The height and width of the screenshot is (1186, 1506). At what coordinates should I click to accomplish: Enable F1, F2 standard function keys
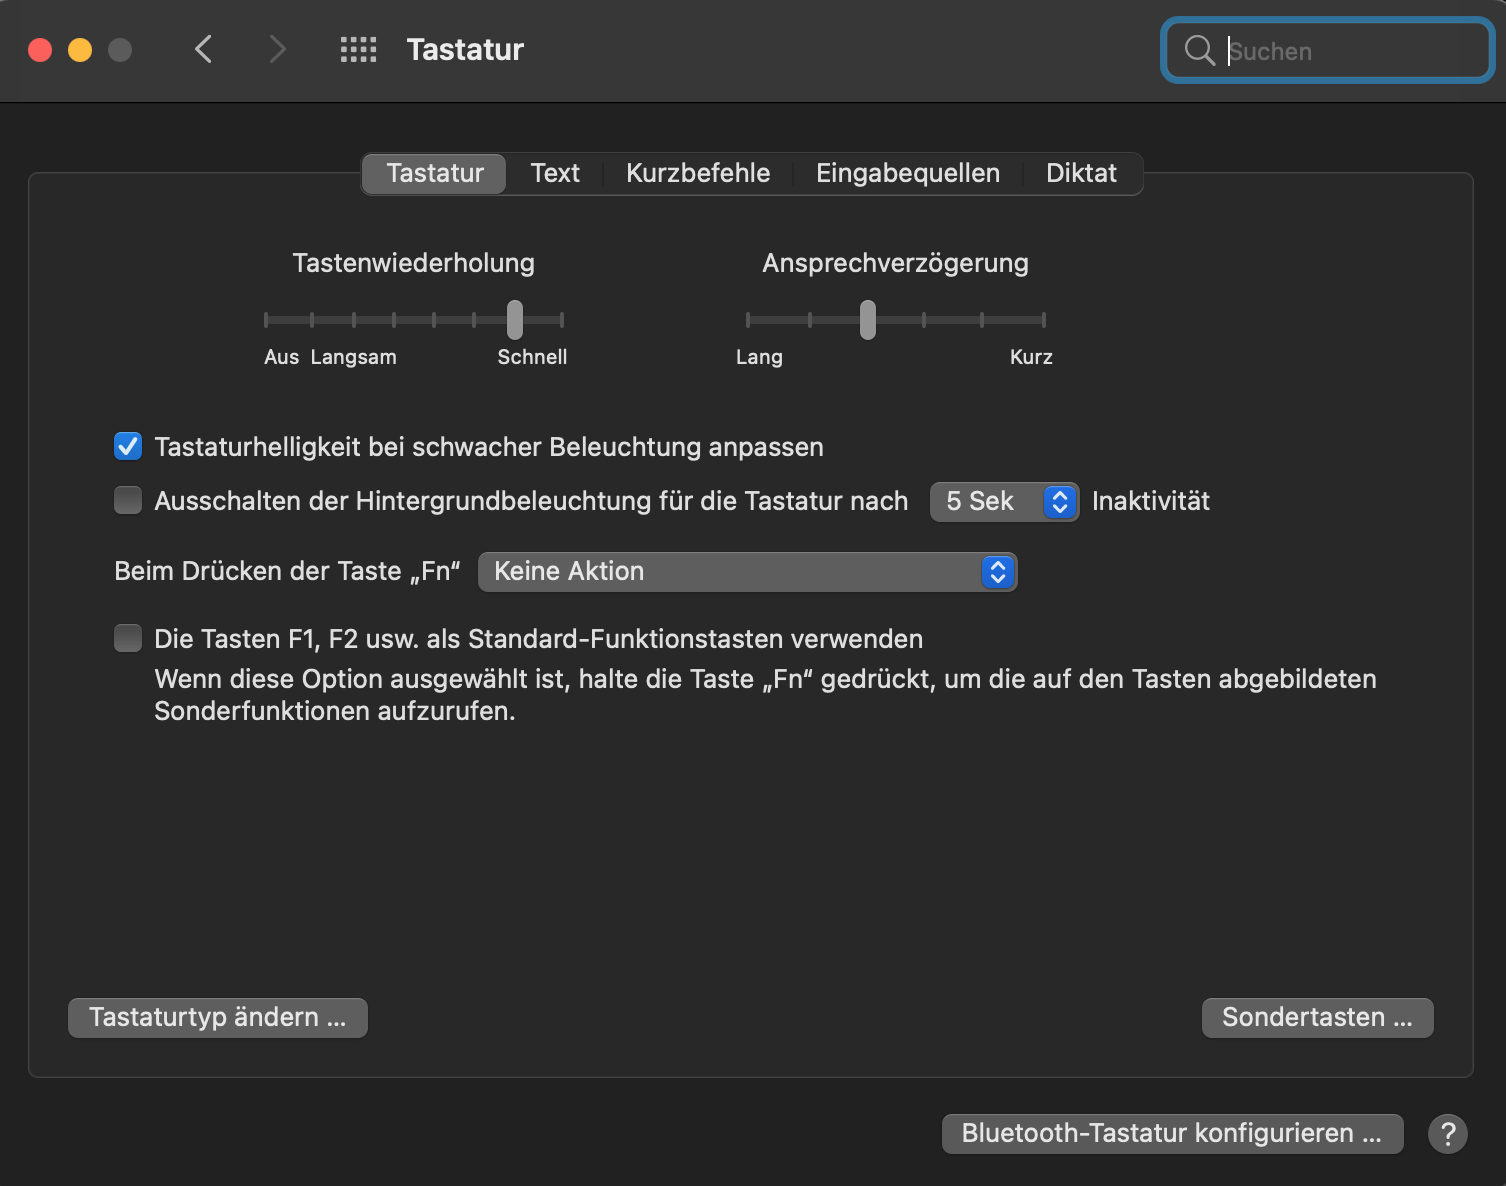[x=128, y=638]
